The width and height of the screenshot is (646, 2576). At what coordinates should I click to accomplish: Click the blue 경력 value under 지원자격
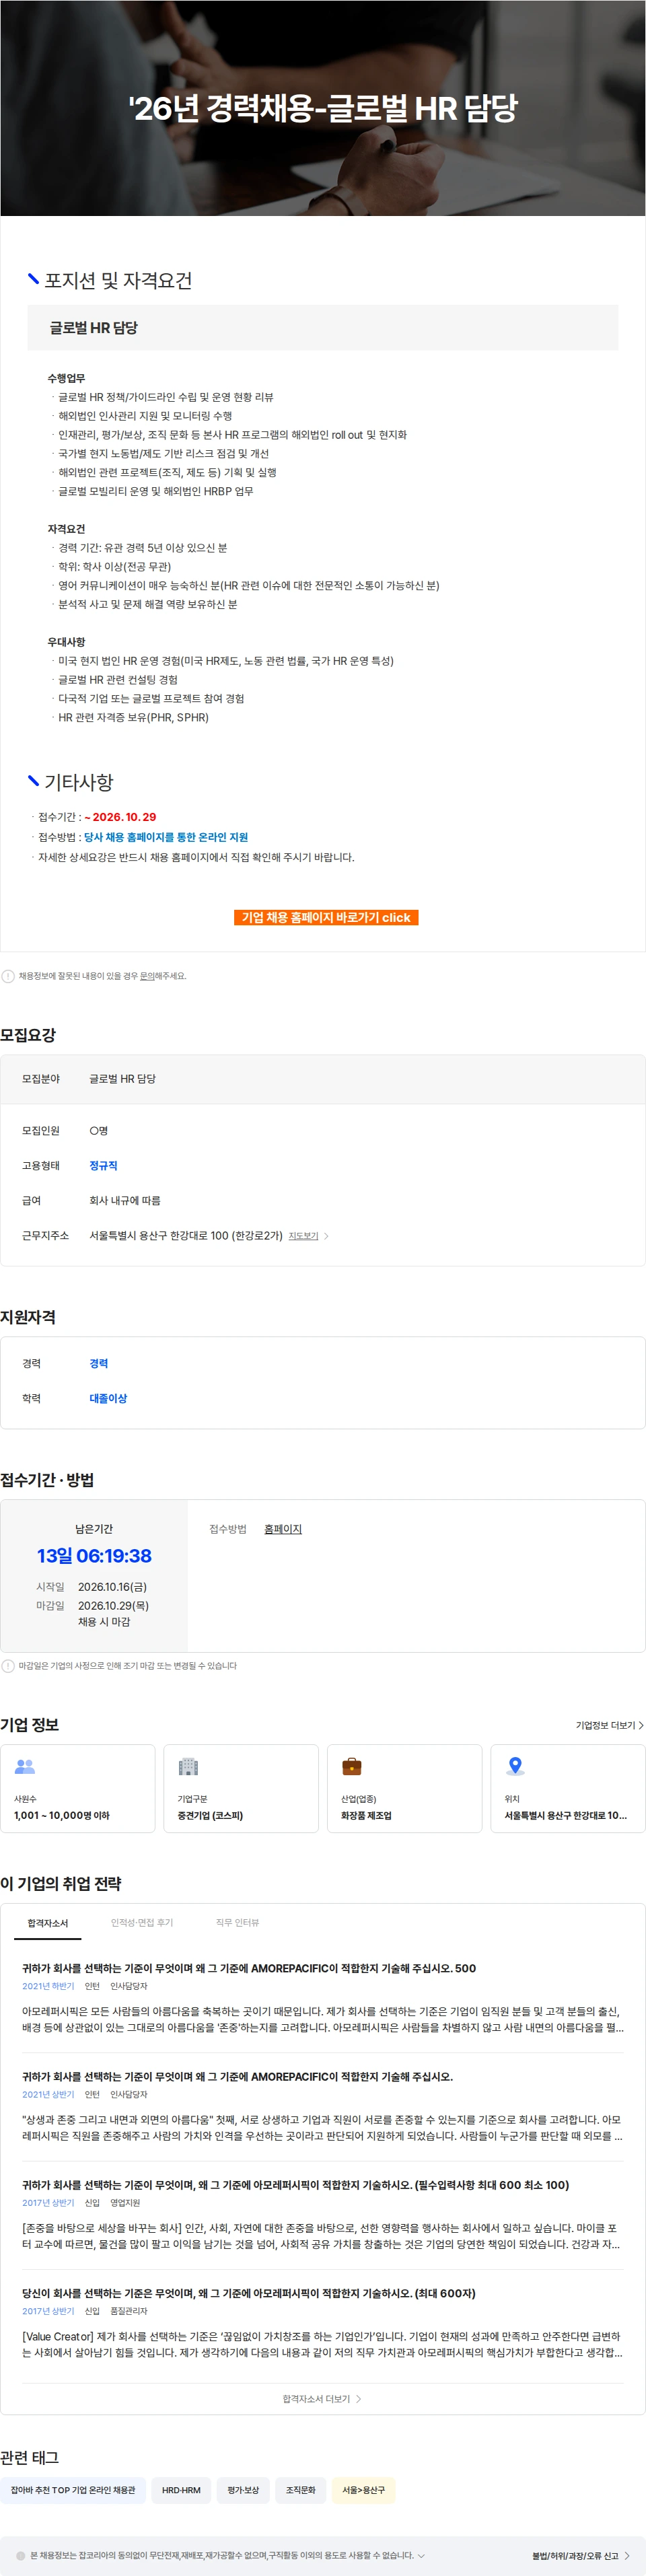click(x=99, y=1364)
